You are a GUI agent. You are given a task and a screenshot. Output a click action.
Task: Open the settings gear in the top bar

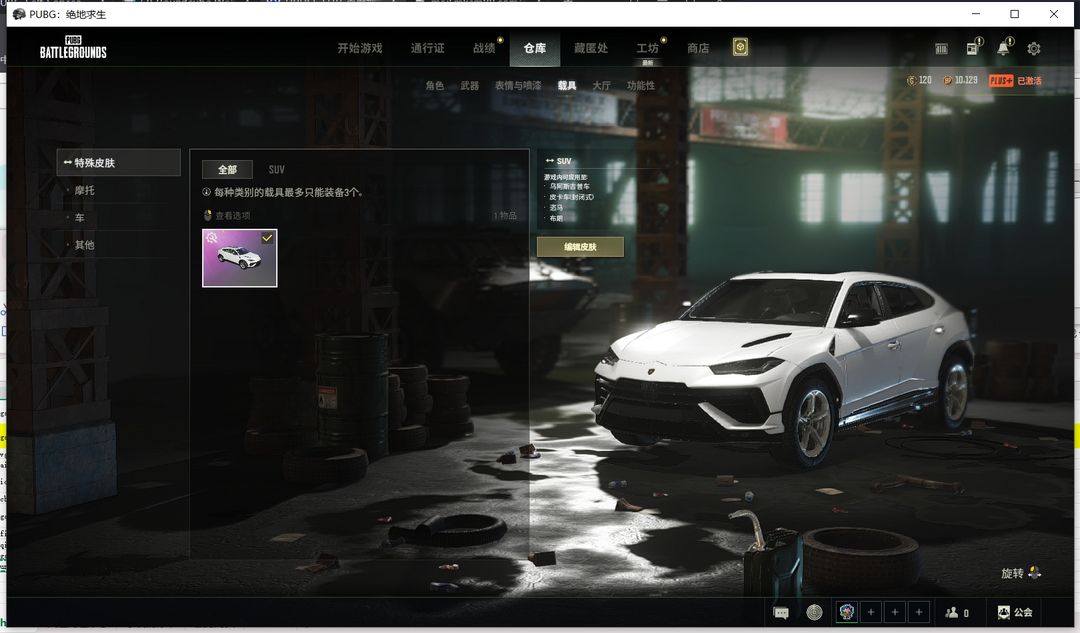[1033, 49]
